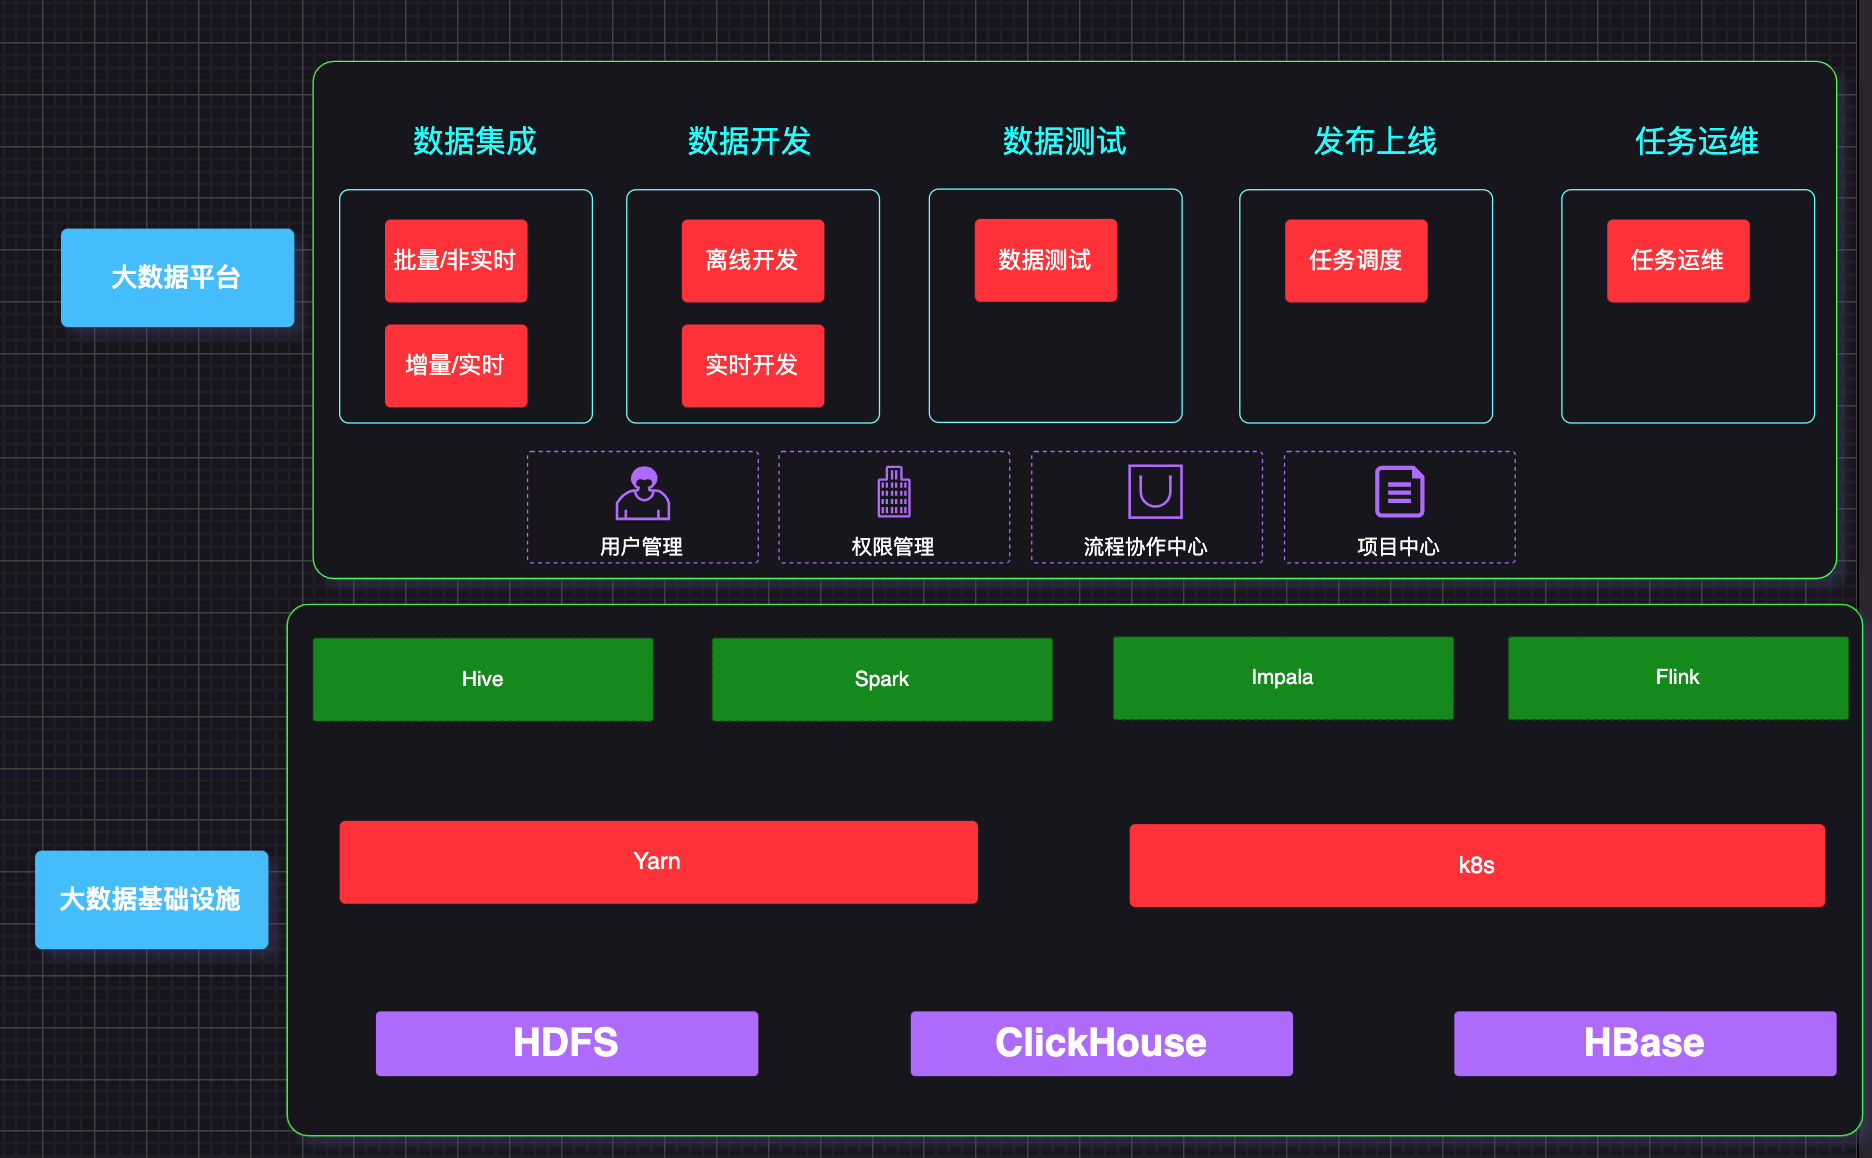Select the purple HDFS block
1872x1158 pixels.
click(567, 1044)
